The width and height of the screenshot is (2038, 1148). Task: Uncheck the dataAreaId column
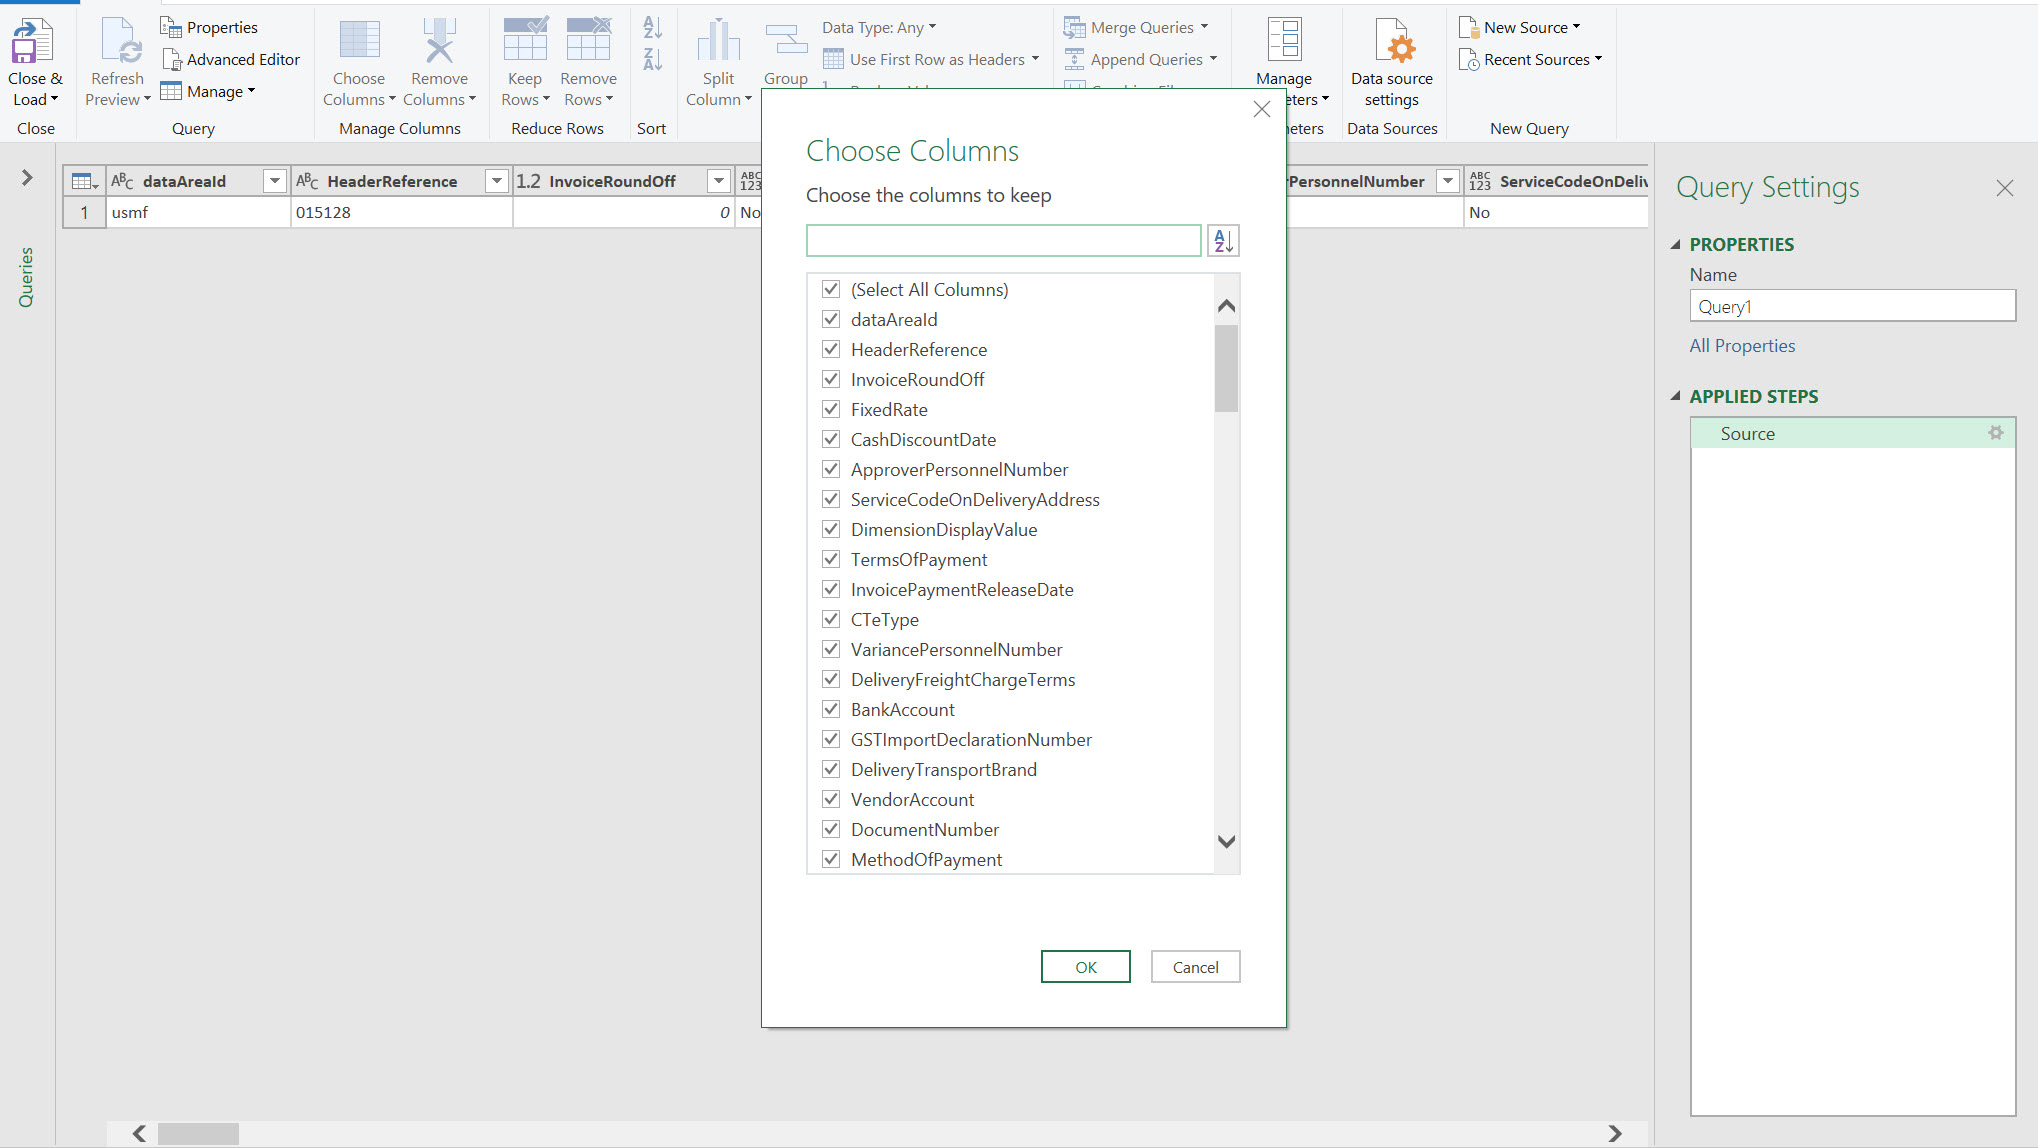(830, 319)
